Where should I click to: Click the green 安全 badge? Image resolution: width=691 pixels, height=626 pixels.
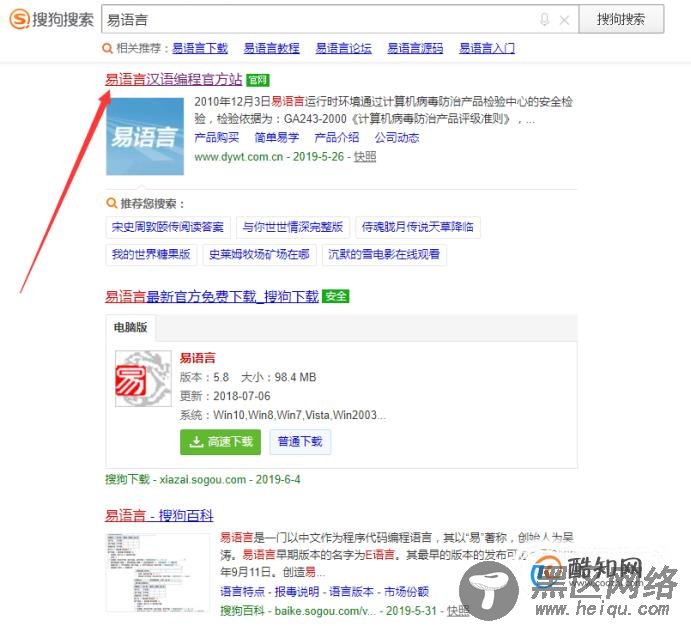click(x=336, y=296)
